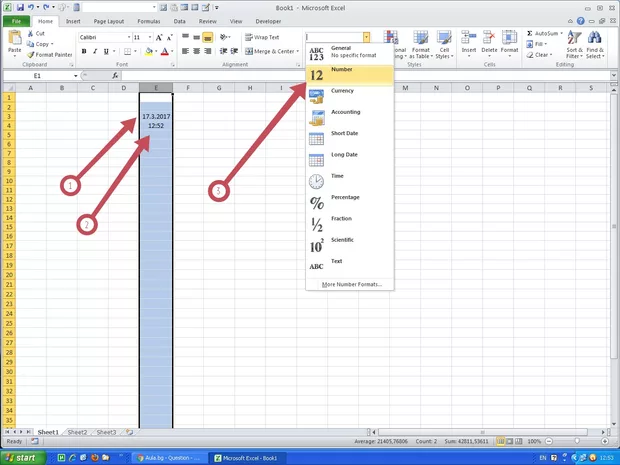The image size is (620, 465).
Task: Open the Windows start button
Action: tap(23, 458)
